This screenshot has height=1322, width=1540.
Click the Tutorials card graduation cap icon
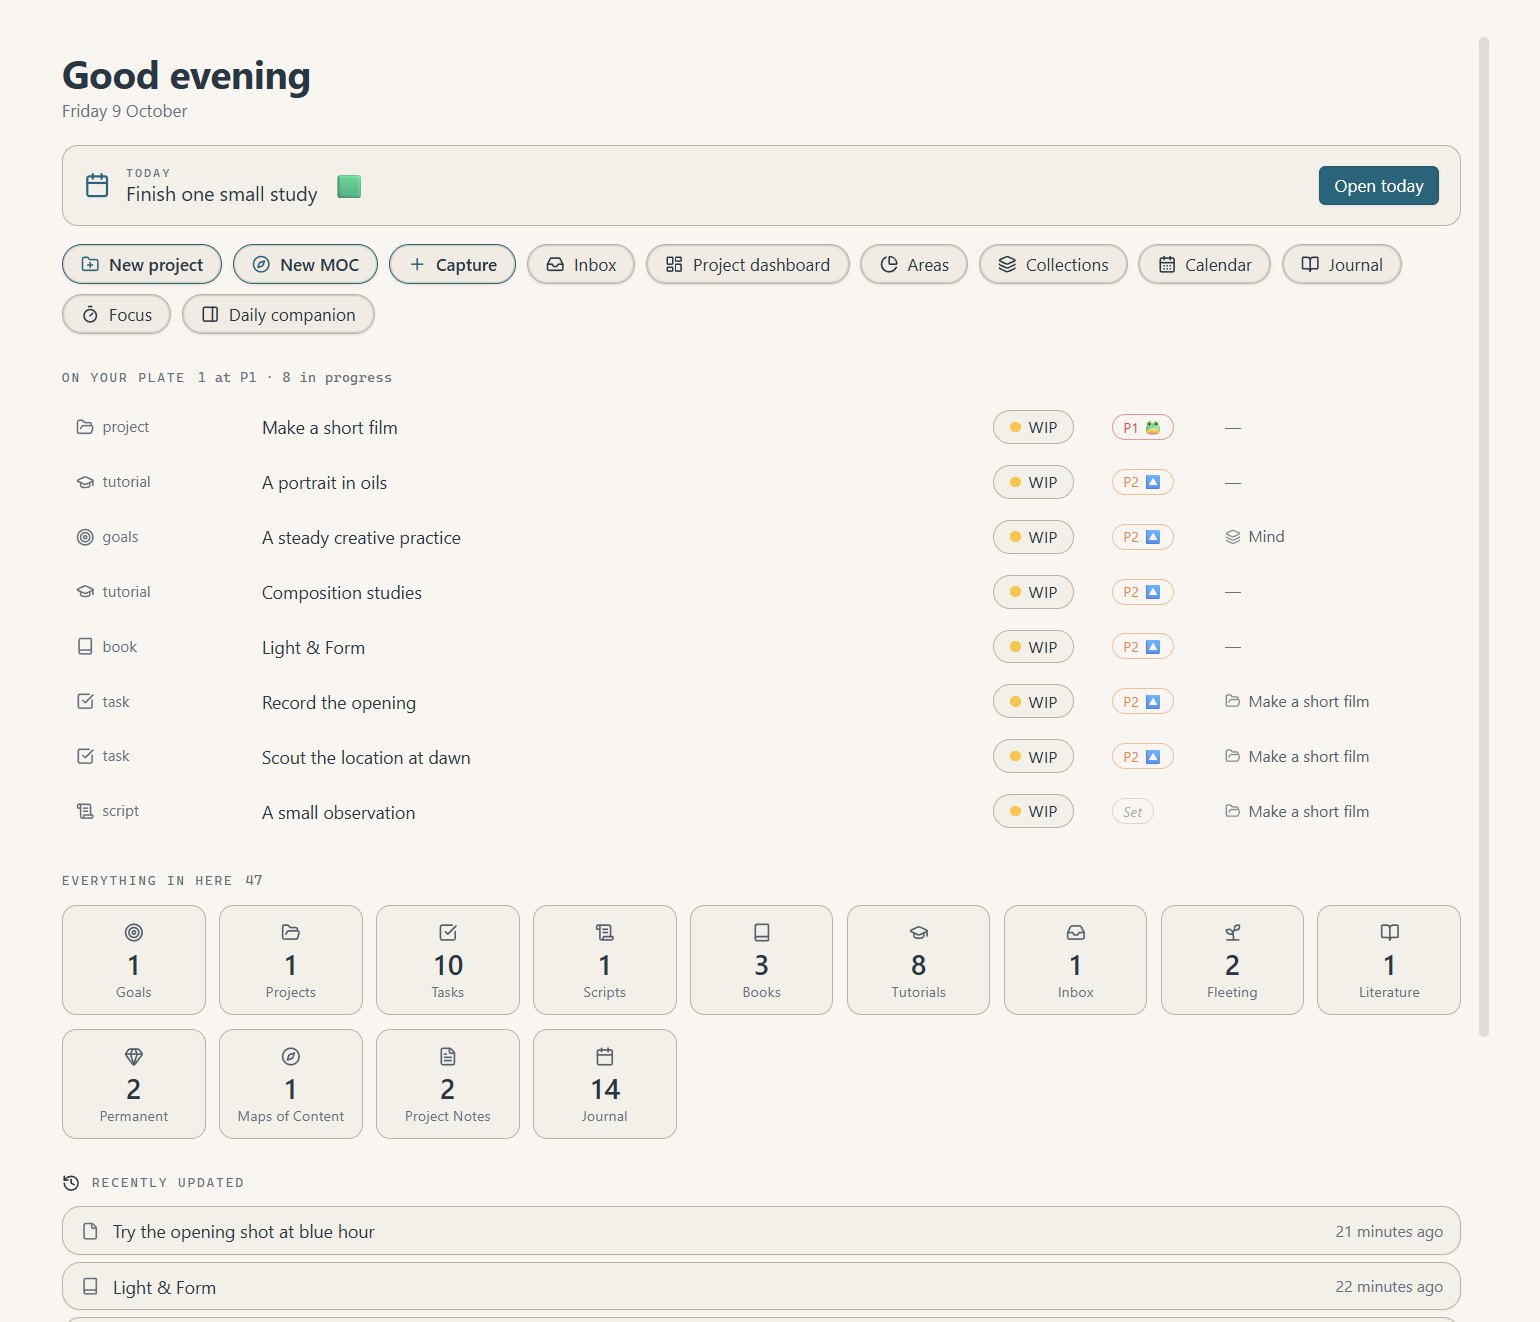(919, 932)
